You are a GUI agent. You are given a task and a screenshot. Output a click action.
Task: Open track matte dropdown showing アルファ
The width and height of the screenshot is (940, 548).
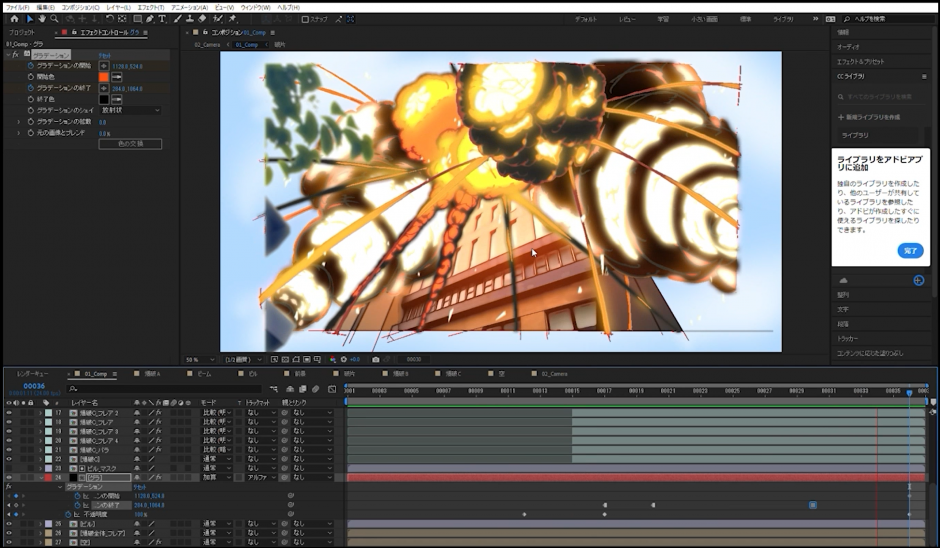coord(261,478)
